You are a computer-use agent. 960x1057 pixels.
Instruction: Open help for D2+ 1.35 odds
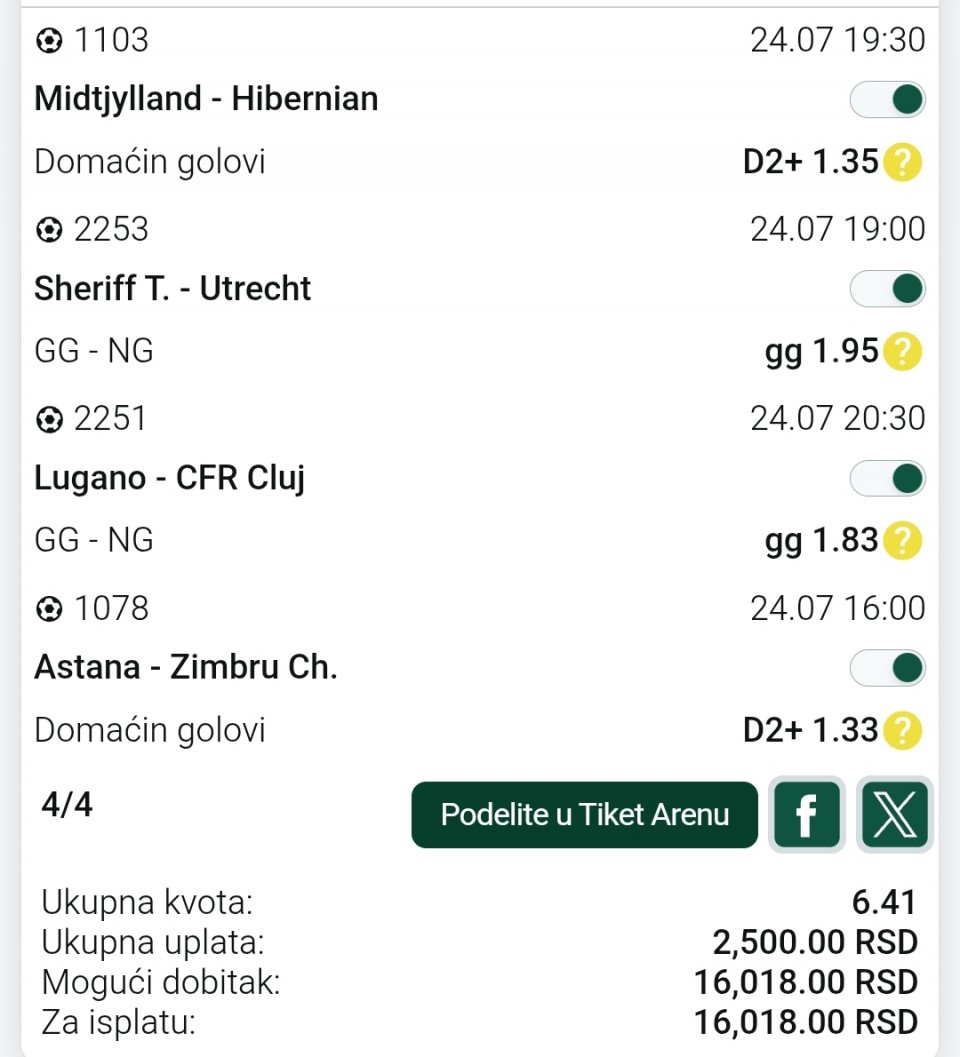click(903, 162)
